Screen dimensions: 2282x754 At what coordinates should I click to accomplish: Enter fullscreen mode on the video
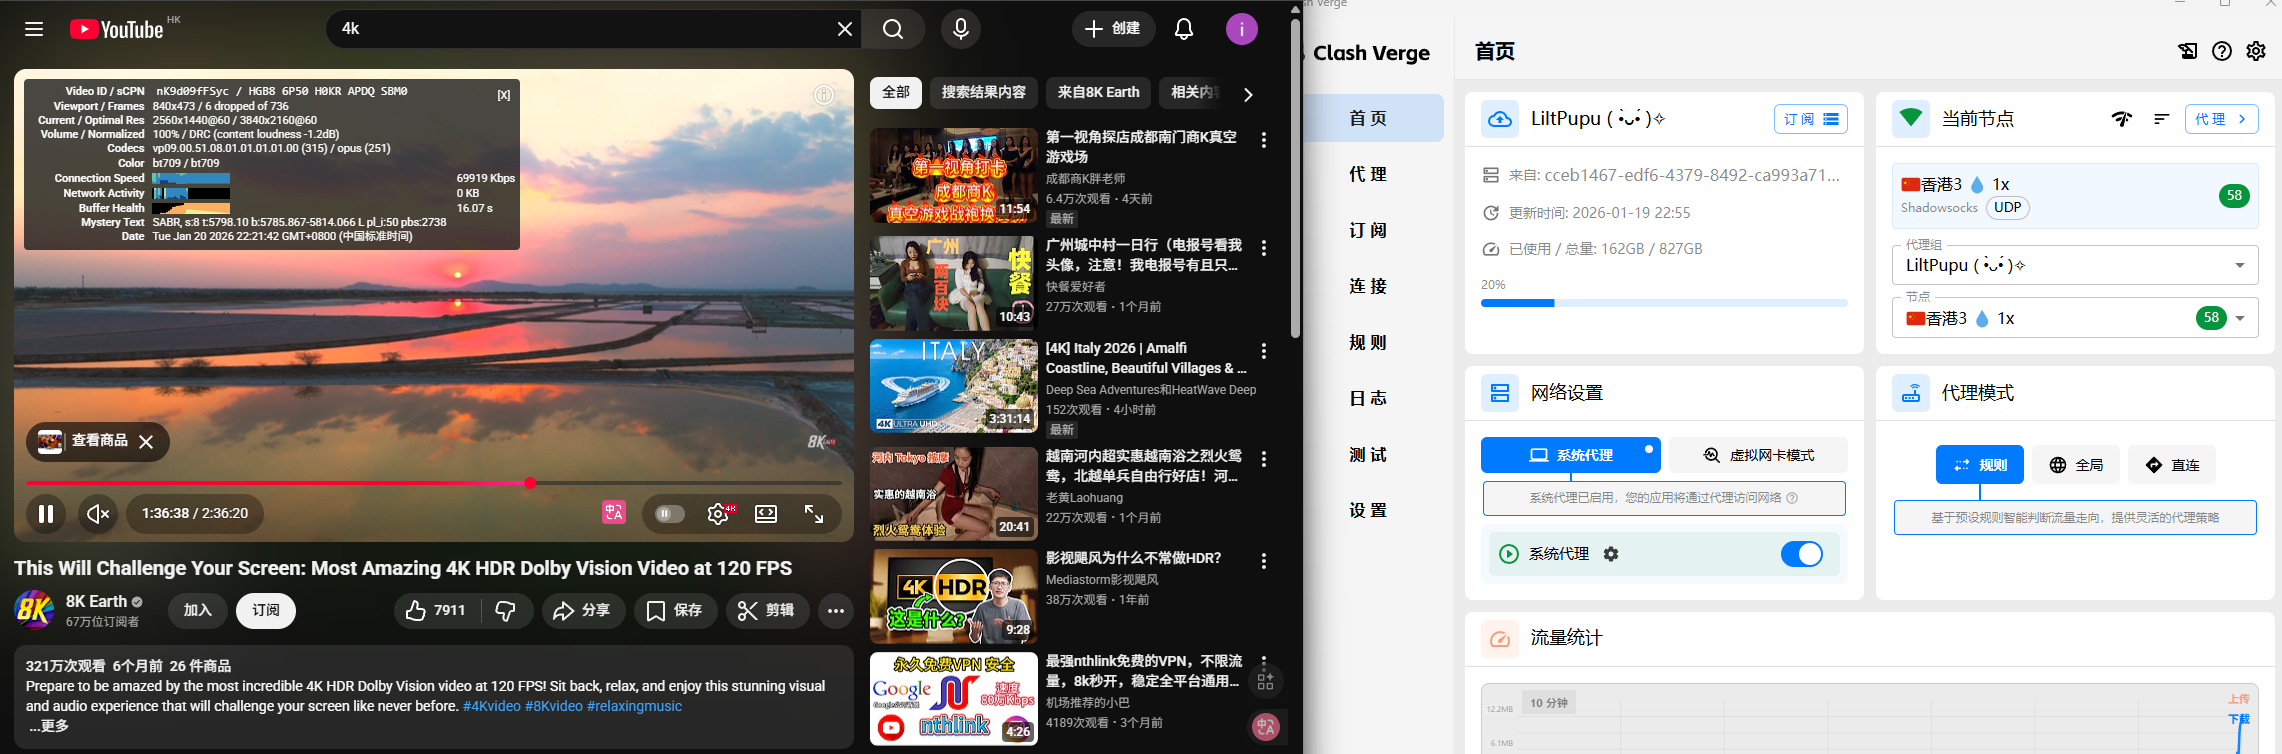814,514
